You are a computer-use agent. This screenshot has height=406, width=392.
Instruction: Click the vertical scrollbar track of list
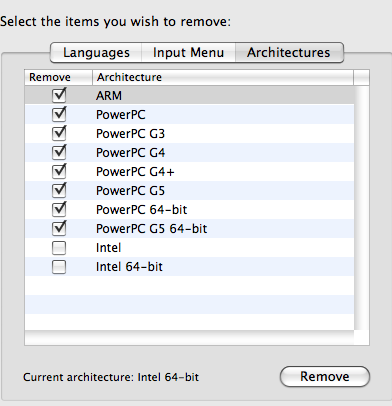(362, 208)
